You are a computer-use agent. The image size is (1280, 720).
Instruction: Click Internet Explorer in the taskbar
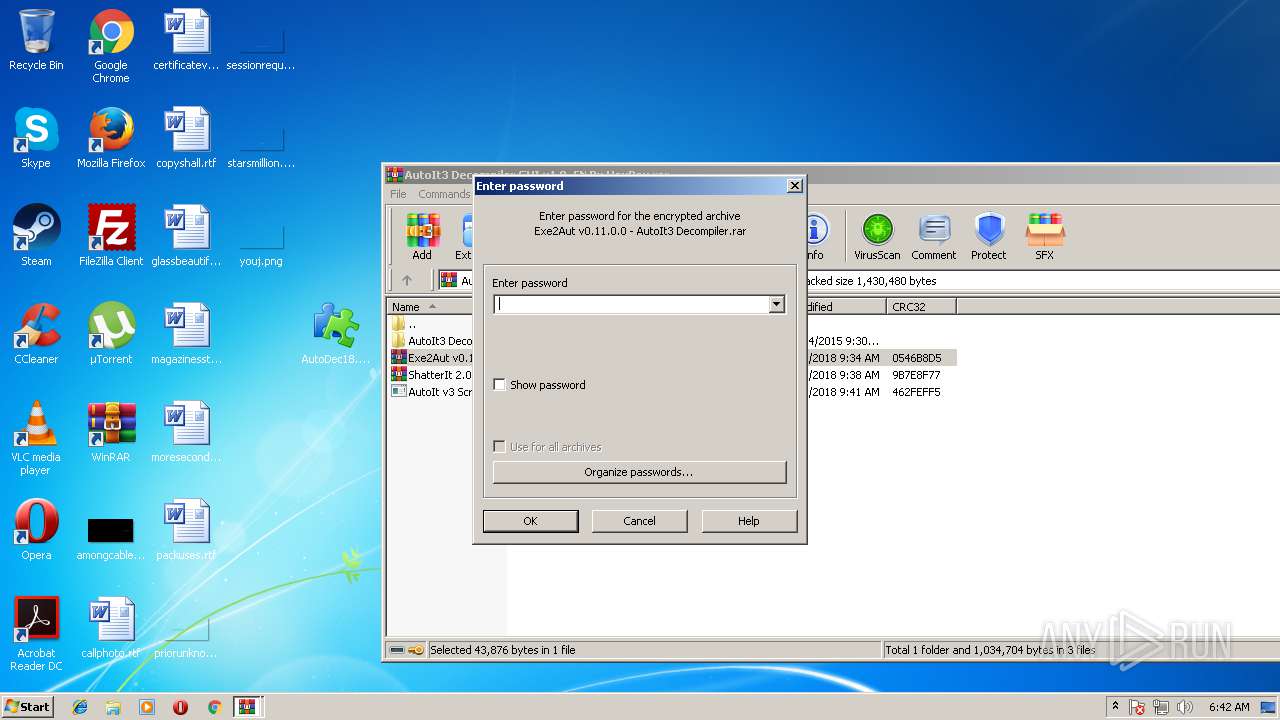coord(80,707)
